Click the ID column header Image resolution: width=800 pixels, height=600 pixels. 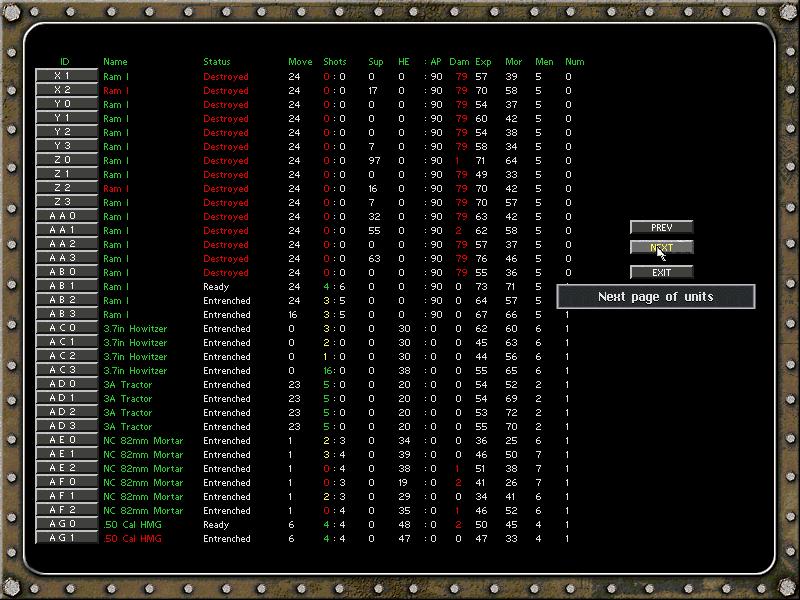[65, 61]
